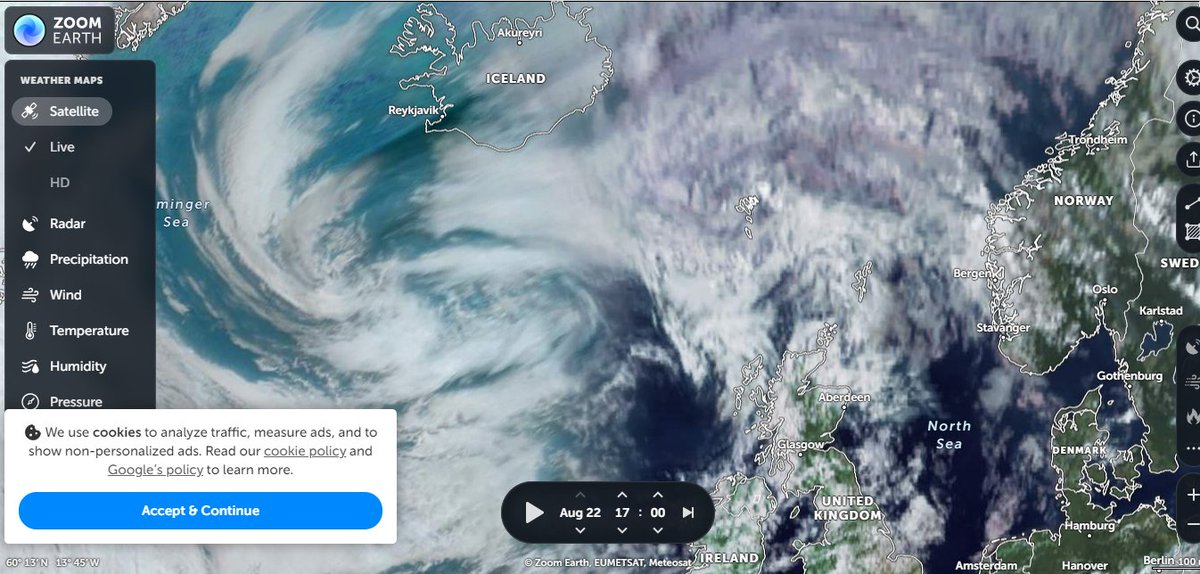The image size is (1200, 574).
Task: Select the Satellite weather map
Action: pos(62,111)
